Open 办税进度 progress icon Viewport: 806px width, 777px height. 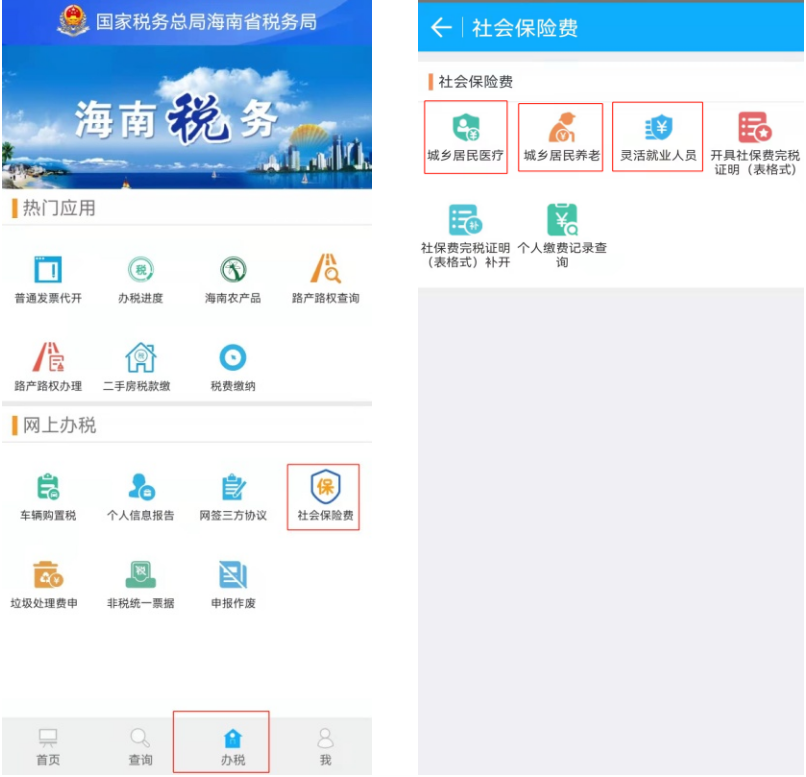[140, 269]
